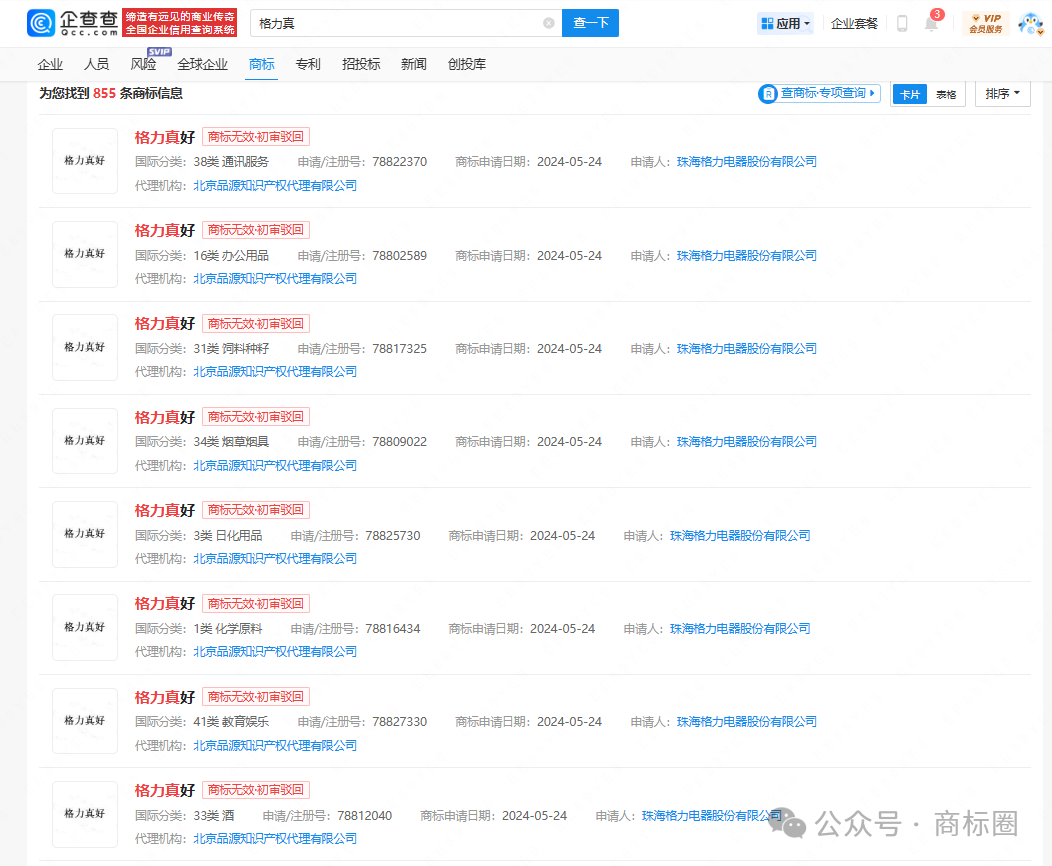1052x866 pixels.
Task: Open applicant 珠海格力电器 in 78816434 row
Action: pos(740,629)
